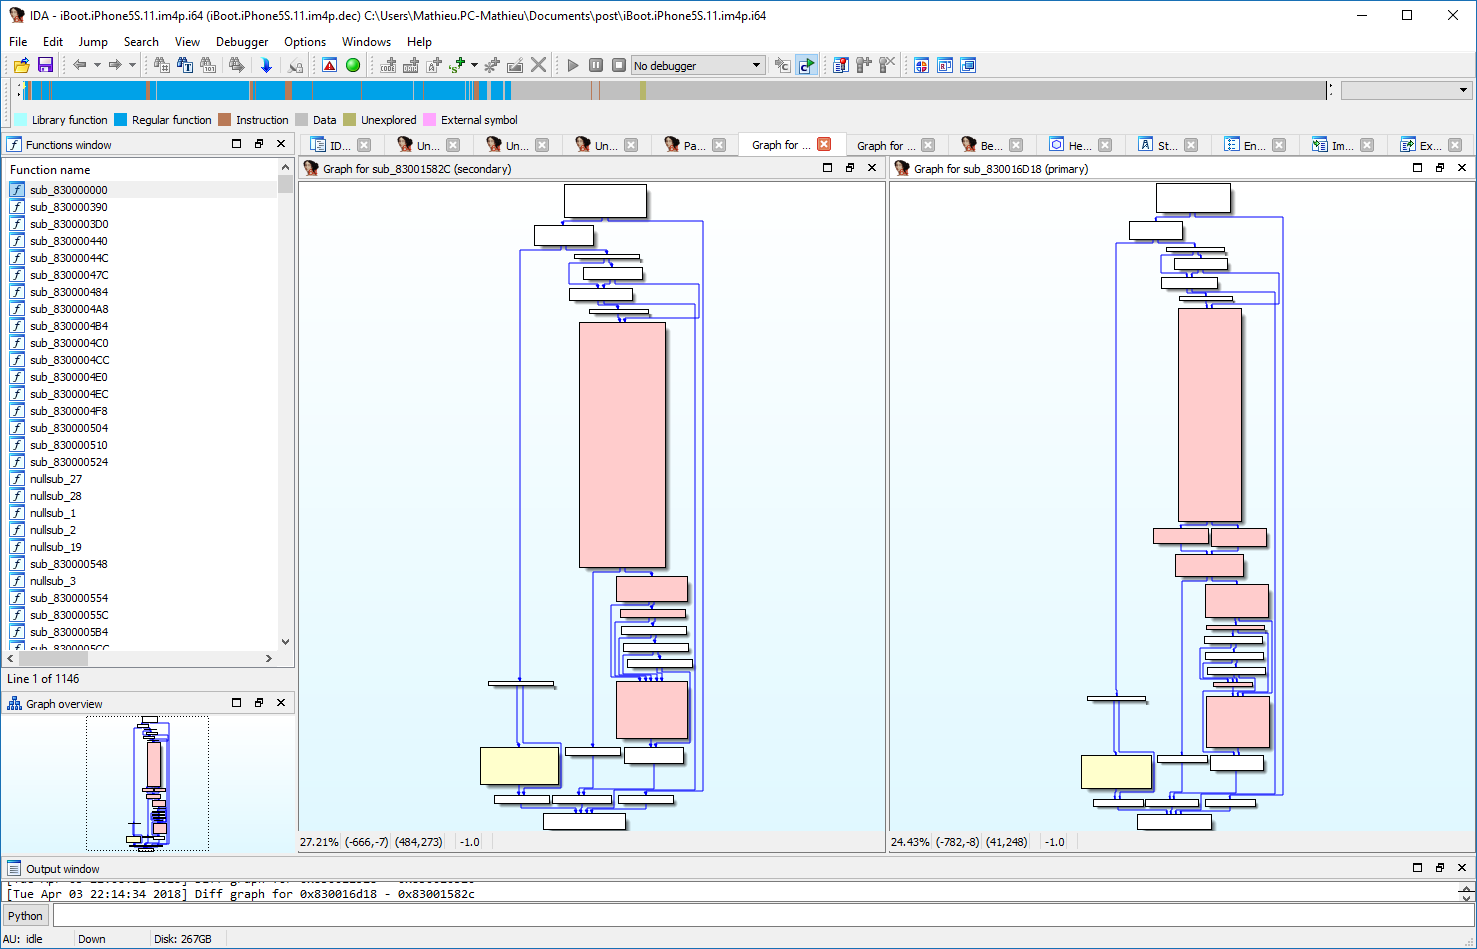Close the active Graph for tab

tap(824, 144)
